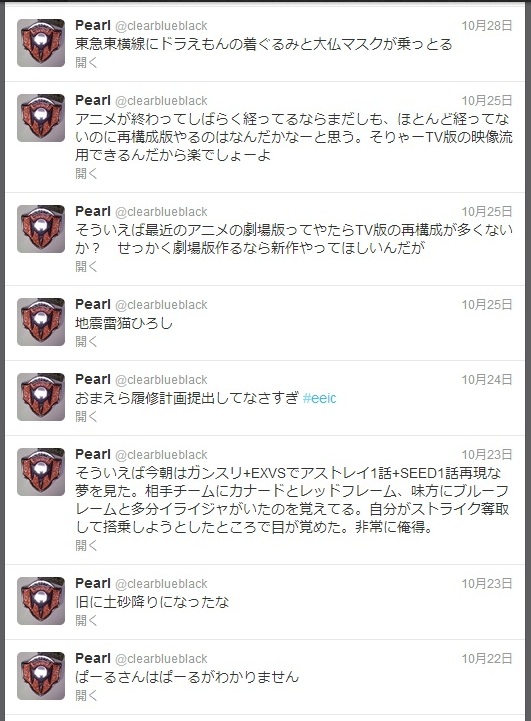Click the 10月28日 timestamp
The image size is (531, 721).
pos(487,26)
